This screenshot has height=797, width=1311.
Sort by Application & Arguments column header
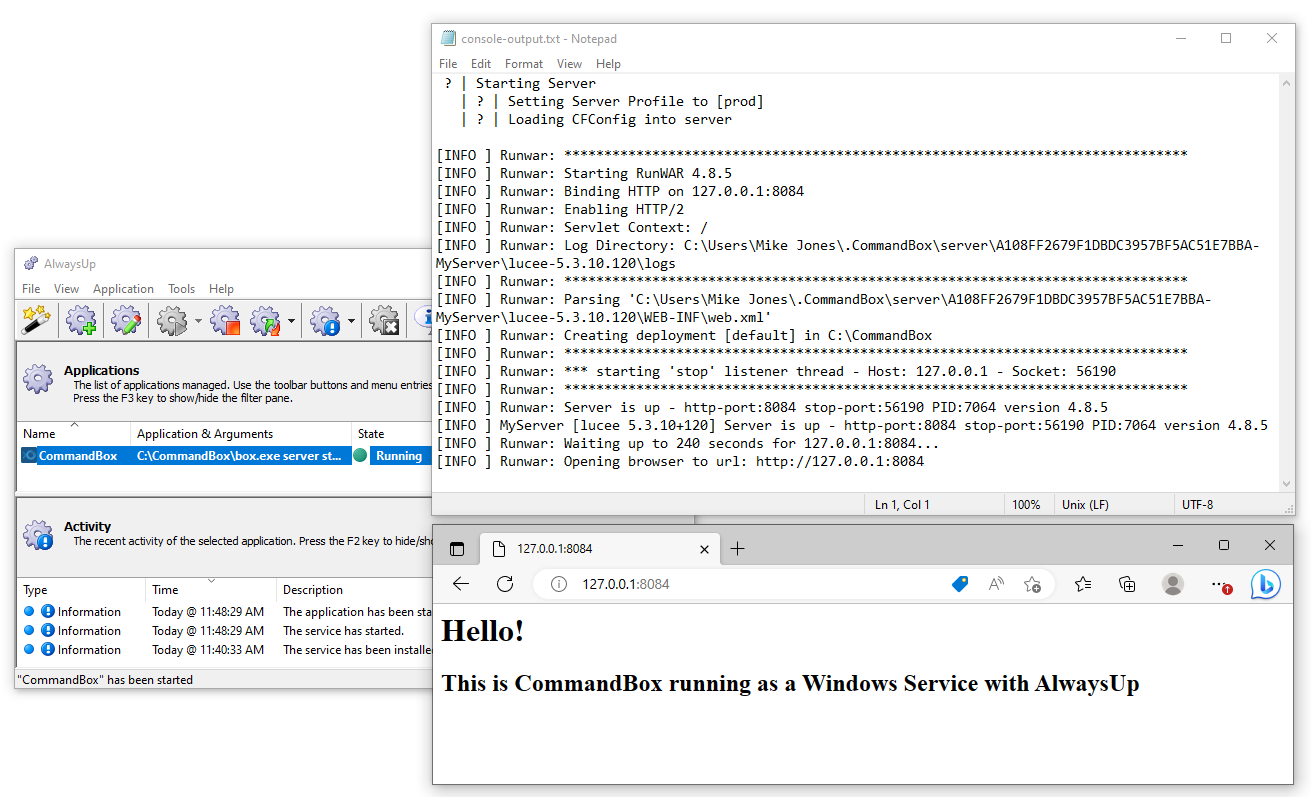coord(241,434)
